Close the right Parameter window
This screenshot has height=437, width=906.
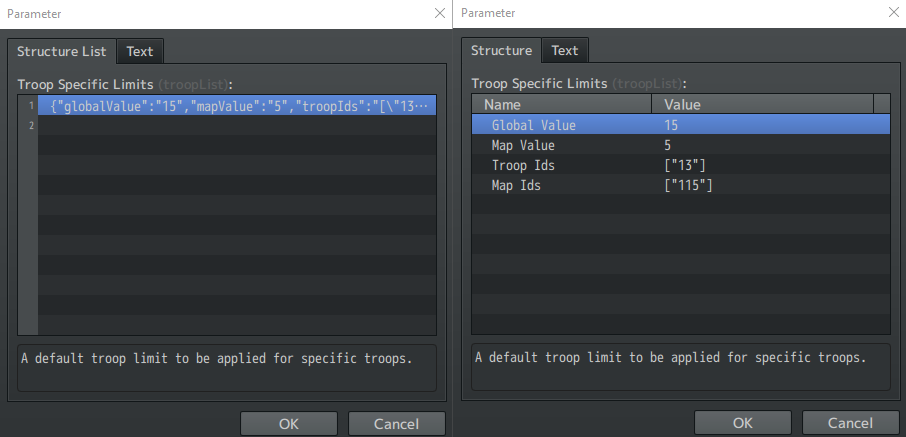(894, 12)
